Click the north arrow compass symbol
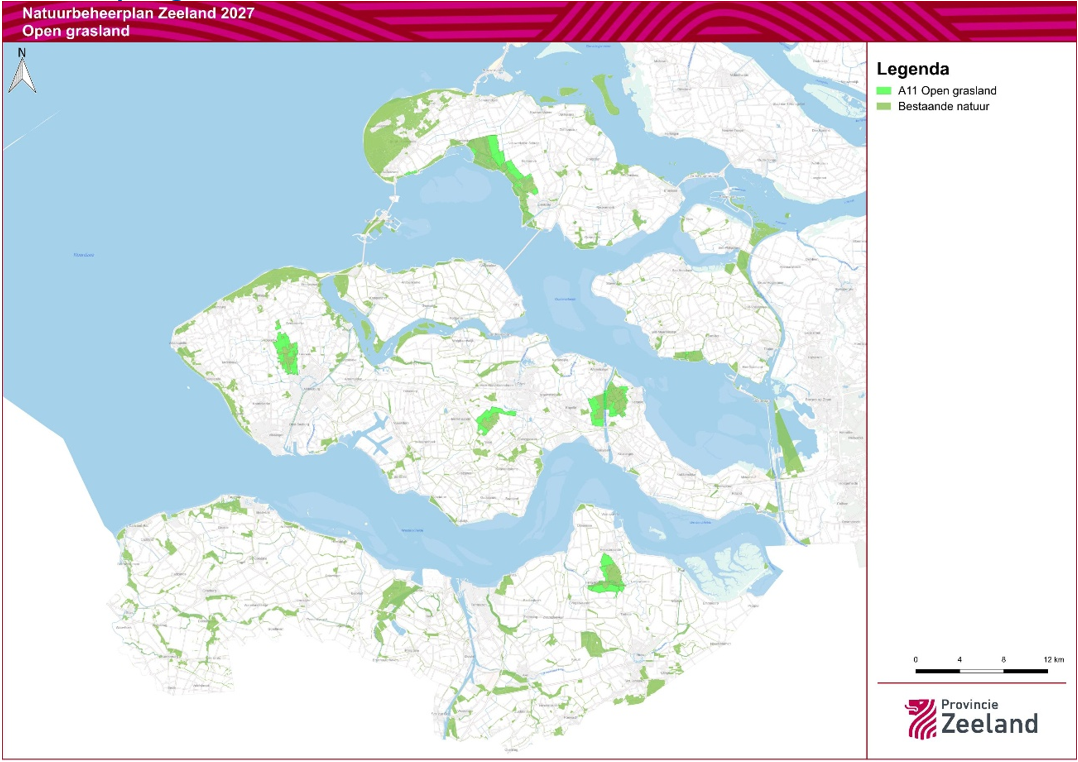Image resolution: width=1078 pixels, height=762 pixels. coord(22,72)
